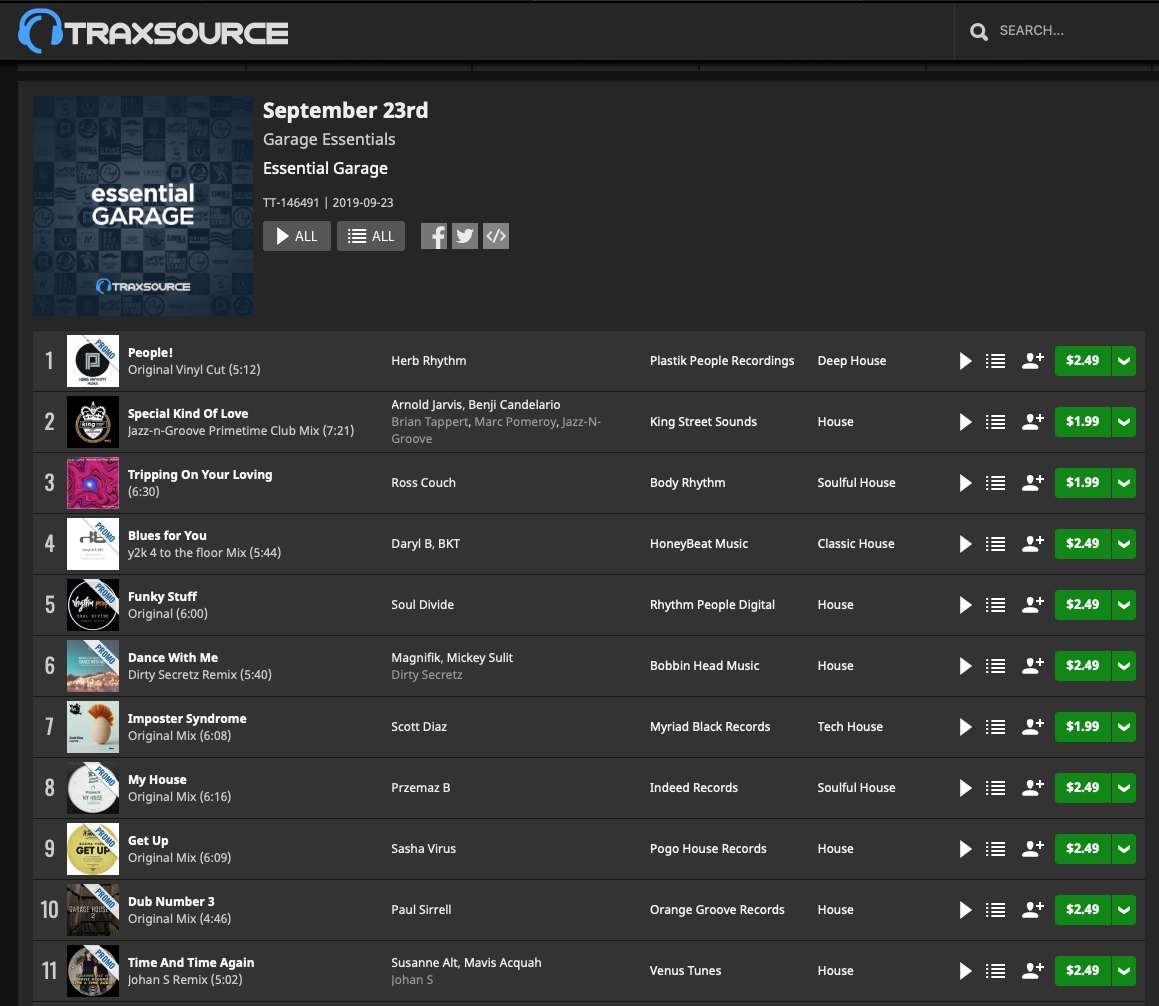The height and width of the screenshot is (1006, 1159).
Task: Expand purchase options for People!
Action: point(1124,361)
